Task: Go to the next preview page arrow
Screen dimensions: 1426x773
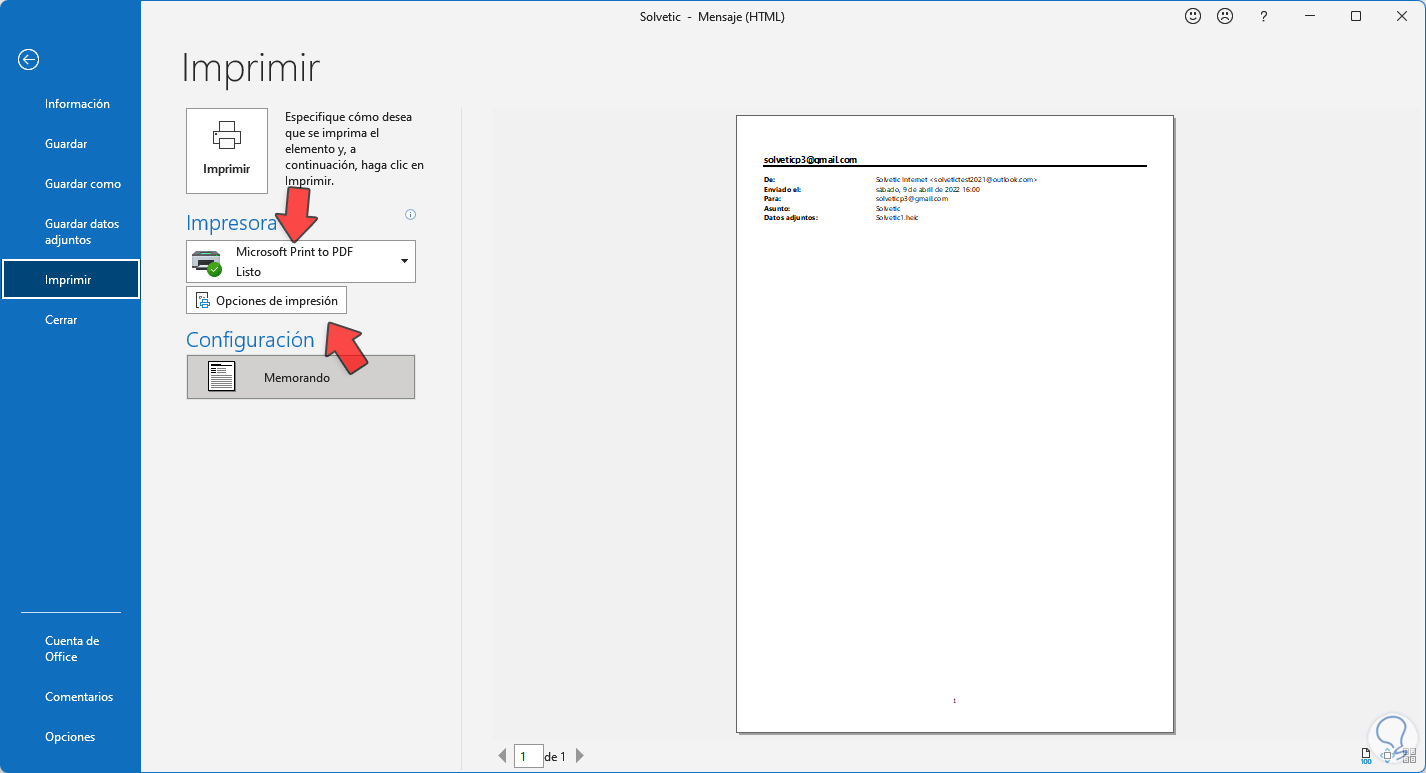Action: (x=580, y=756)
